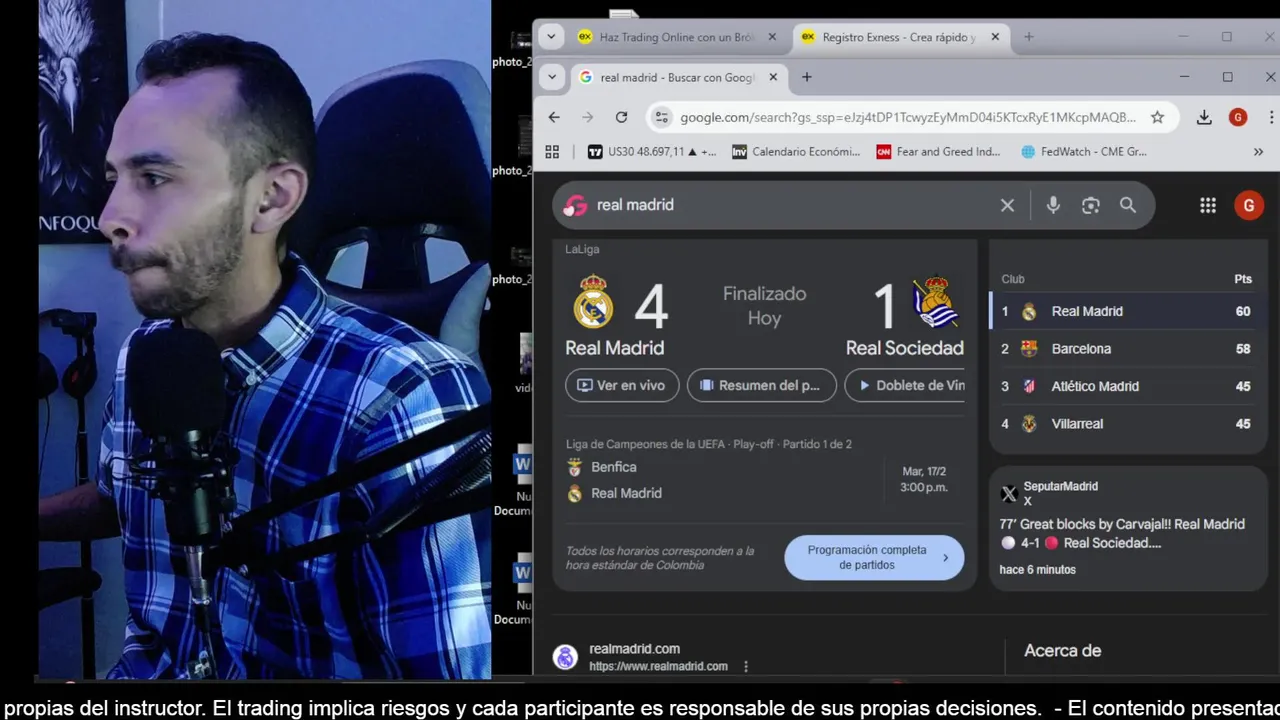The height and width of the screenshot is (720, 1280).
Task: Open Chrome downloads icon
Action: 1204,117
